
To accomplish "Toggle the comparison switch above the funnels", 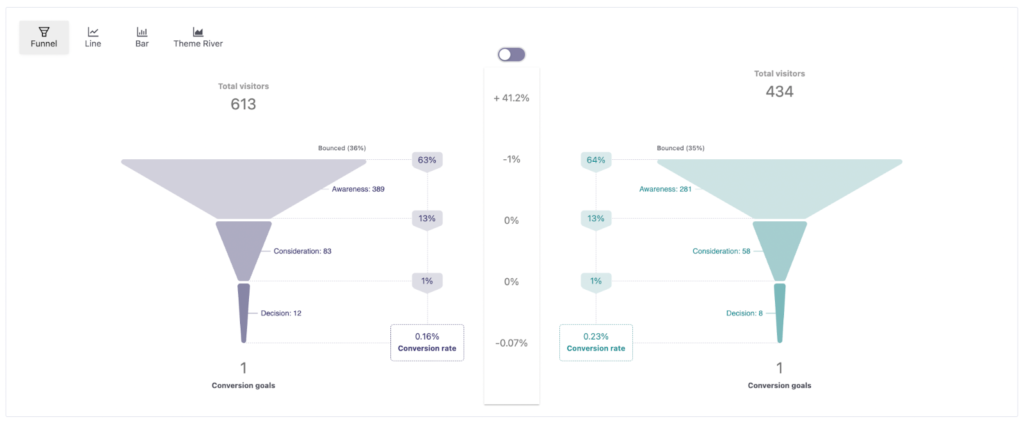I will pos(511,54).
